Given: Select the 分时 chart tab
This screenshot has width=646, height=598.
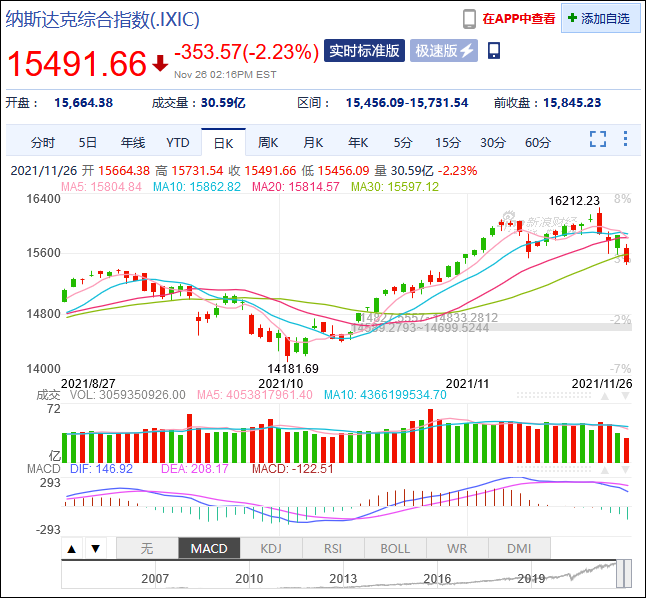Looking at the screenshot, I should pos(43,143).
